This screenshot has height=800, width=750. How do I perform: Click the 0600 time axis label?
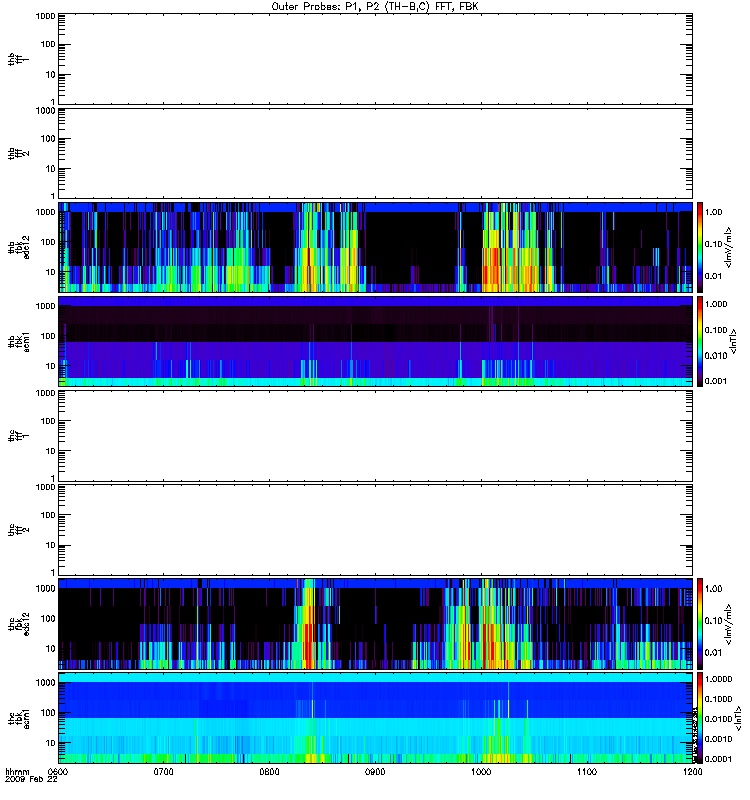click(x=58, y=772)
